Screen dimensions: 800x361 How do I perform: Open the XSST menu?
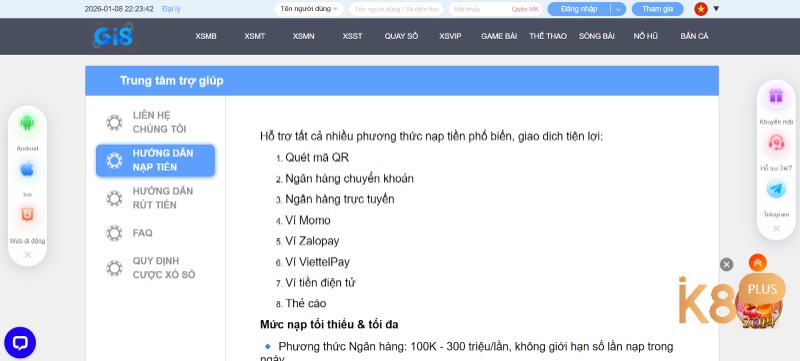tap(353, 36)
